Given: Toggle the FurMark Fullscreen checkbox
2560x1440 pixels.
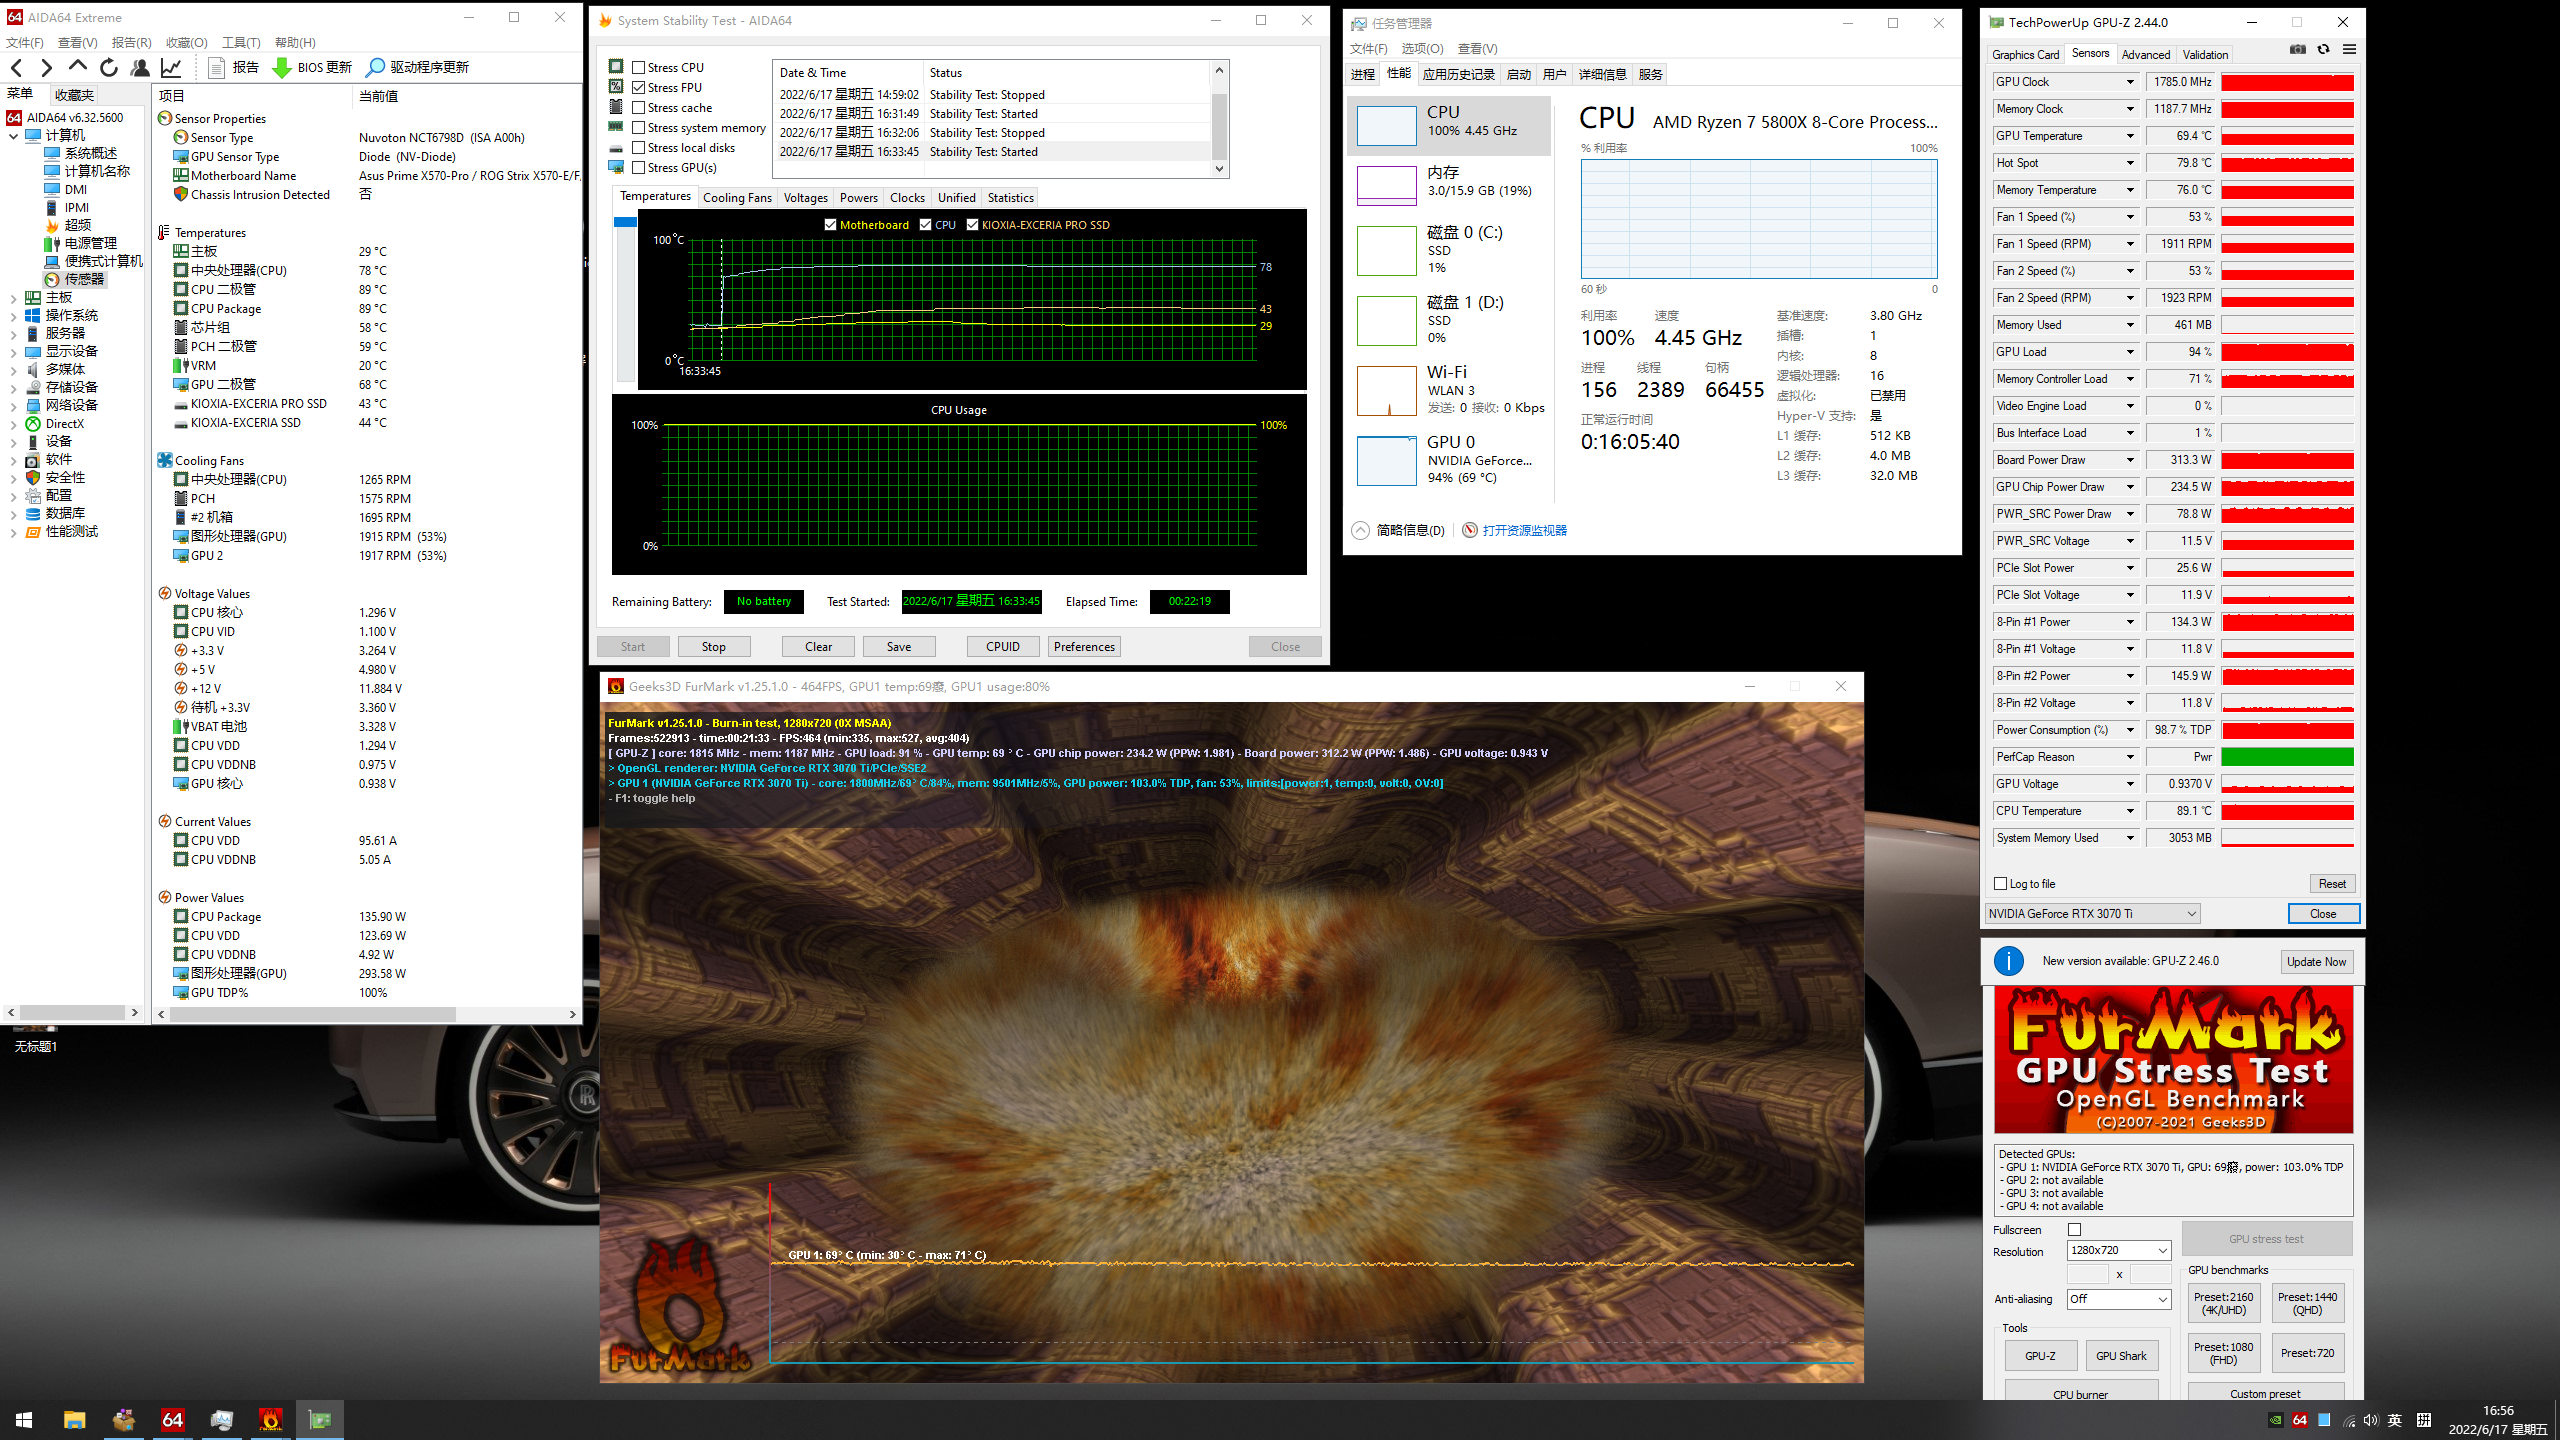Looking at the screenshot, I should pos(2074,1229).
